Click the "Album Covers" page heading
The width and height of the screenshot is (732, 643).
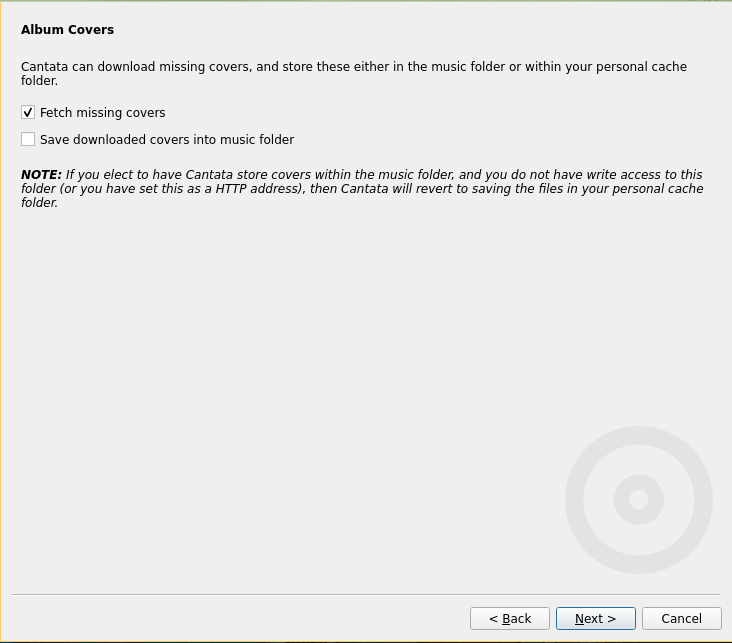67,30
